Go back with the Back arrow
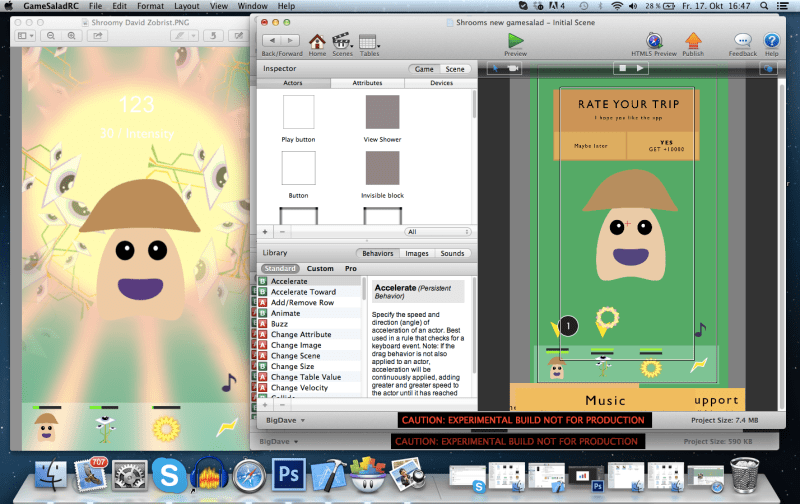 (x=272, y=40)
